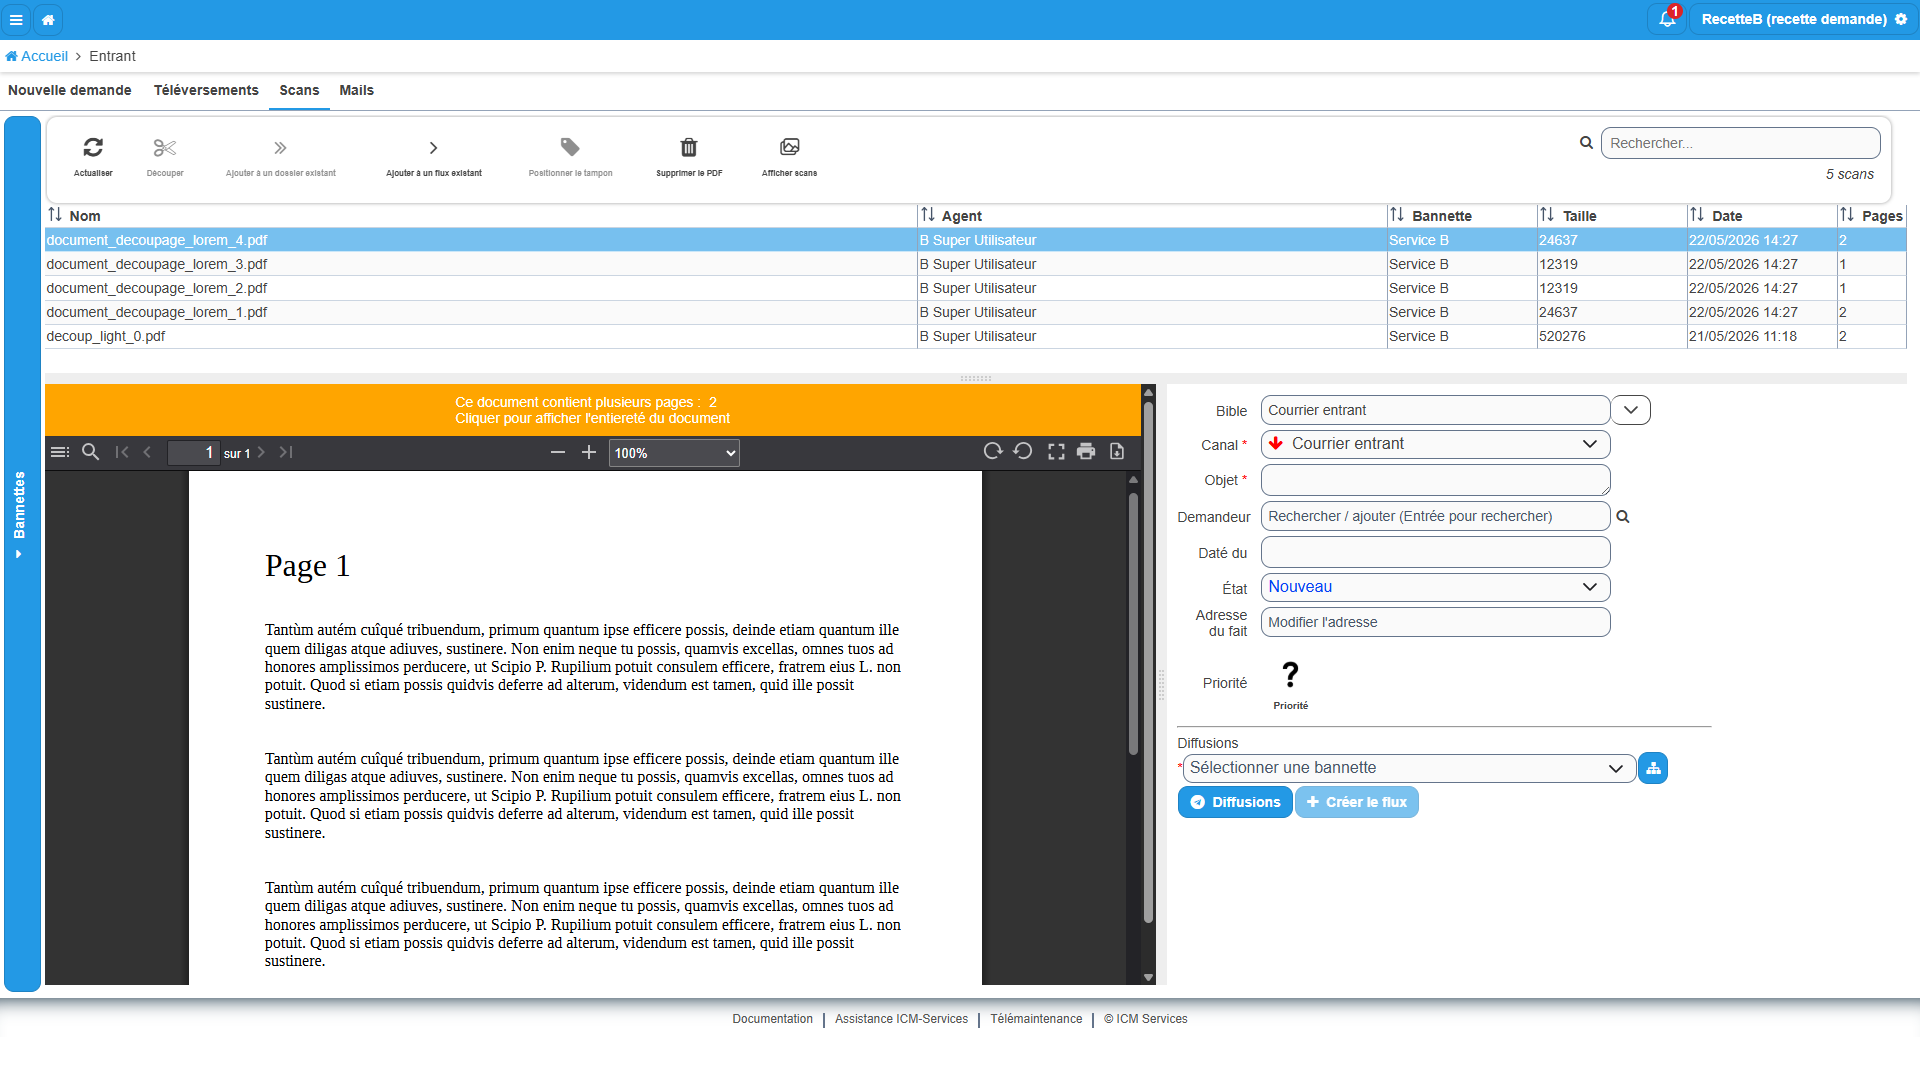Set priority via question mark icon
The image size is (1920, 1080).
(x=1291, y=675)
